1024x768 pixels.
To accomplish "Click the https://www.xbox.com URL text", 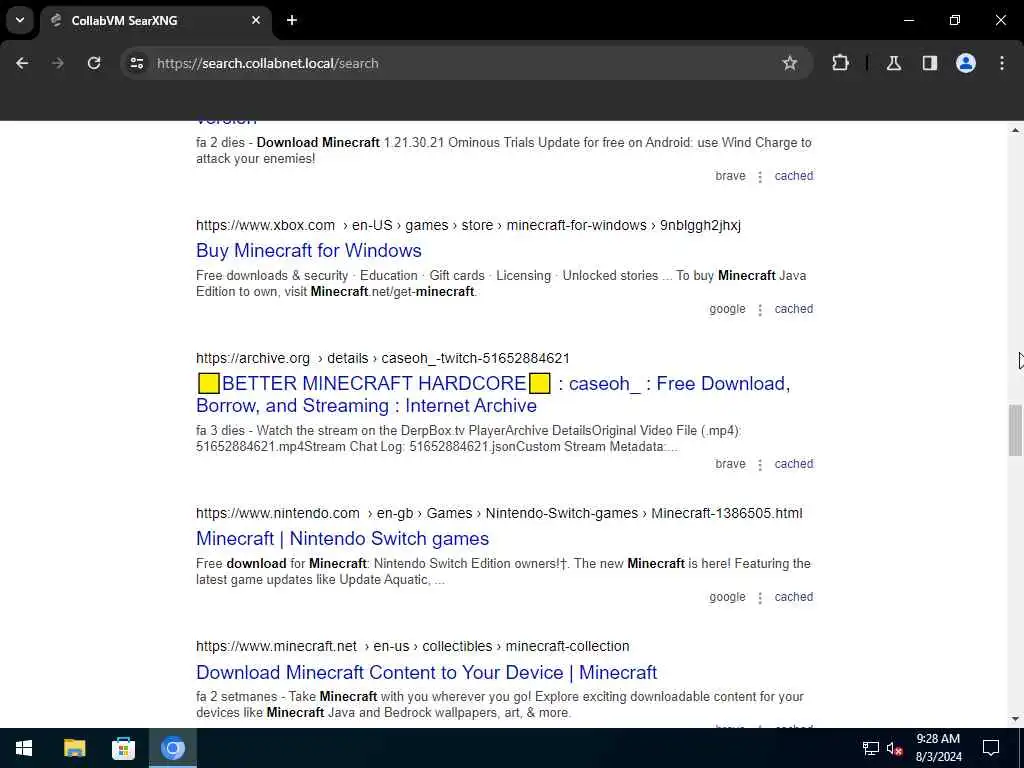I will pyautogui.click(x=265, y=226).
